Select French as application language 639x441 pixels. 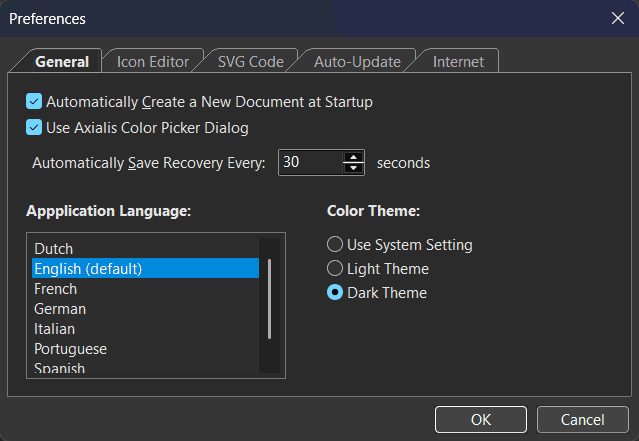[x=56, y=289]
